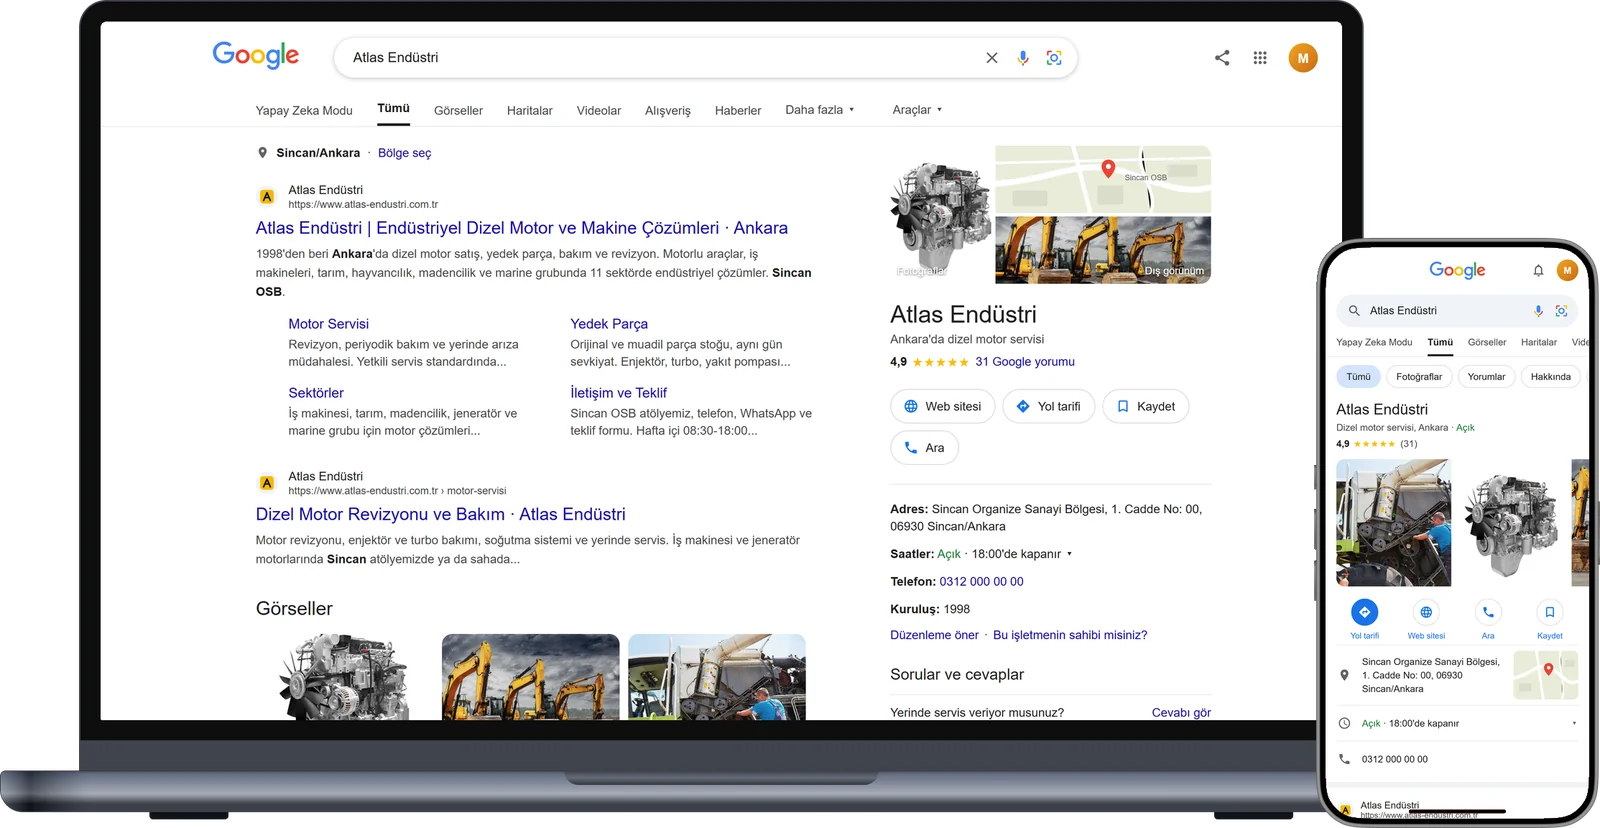Click the Web sitesi button in the laptop panel
This screenshot has height=828, width=1600.
942,407
